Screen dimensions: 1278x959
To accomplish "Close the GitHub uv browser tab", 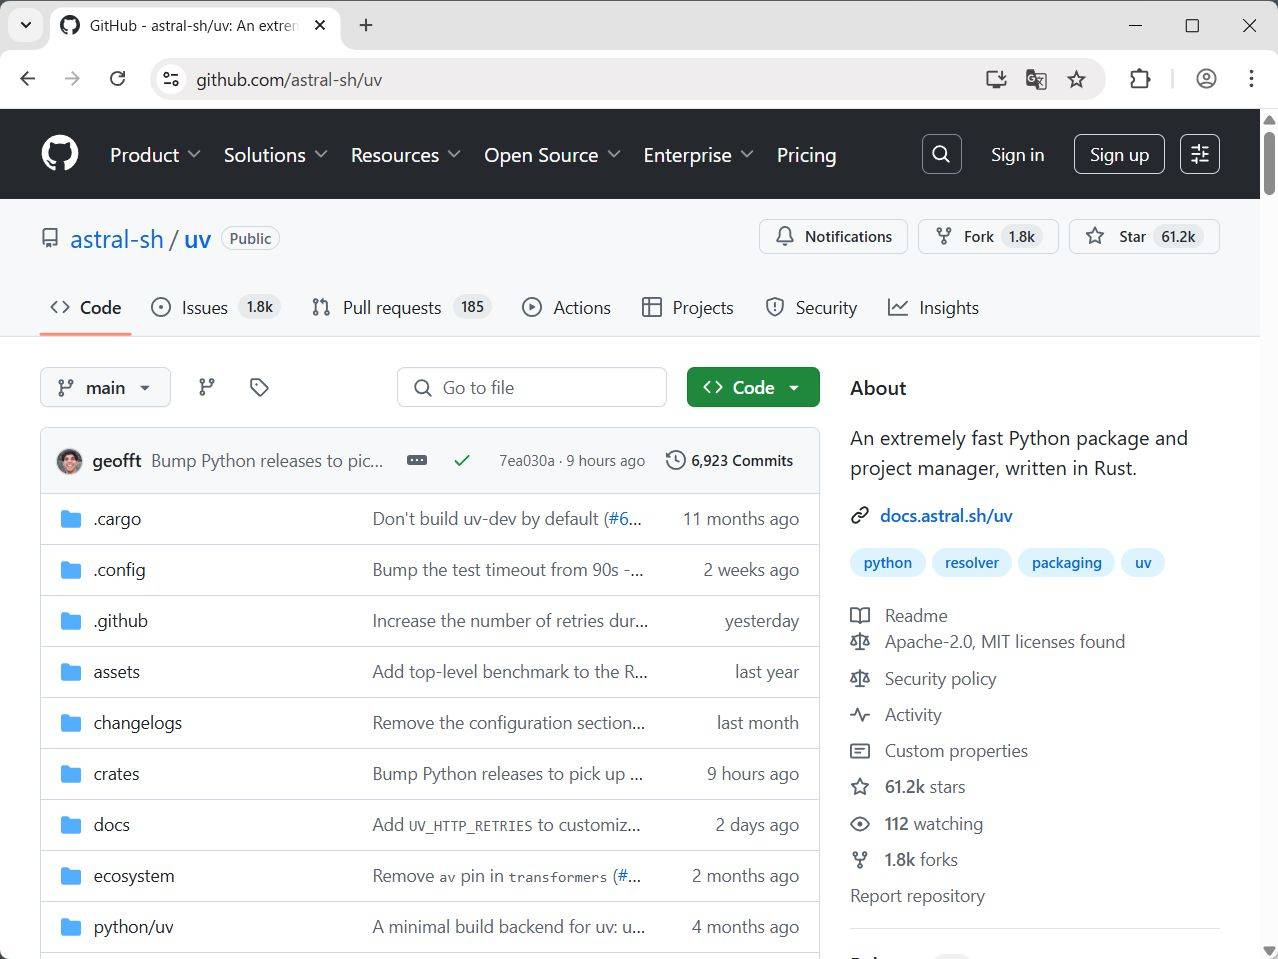I will [320, 25].
